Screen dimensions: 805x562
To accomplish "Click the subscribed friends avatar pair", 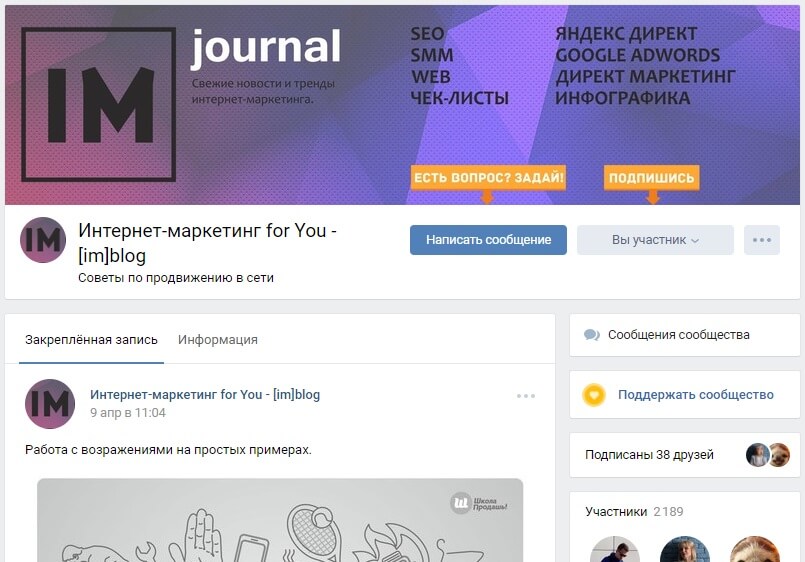I will click(768, 455).
